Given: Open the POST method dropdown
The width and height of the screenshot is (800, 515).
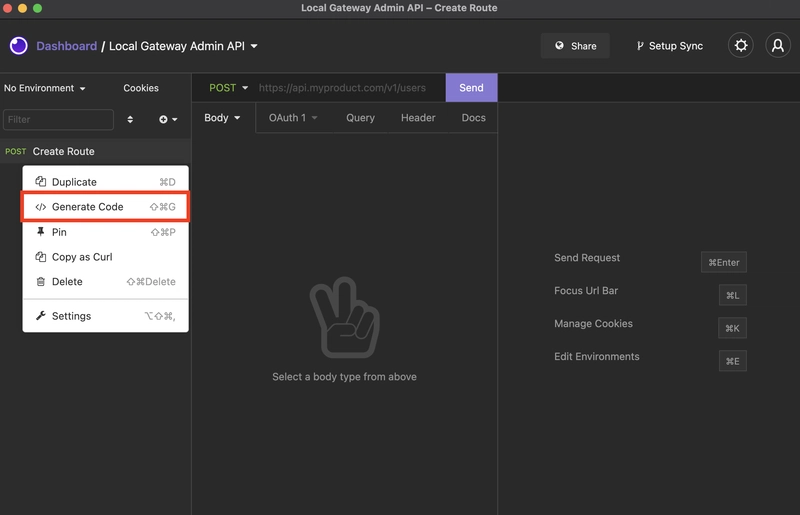Looking at the screenshot, I should pyautogui.click(x=228, y=88).
